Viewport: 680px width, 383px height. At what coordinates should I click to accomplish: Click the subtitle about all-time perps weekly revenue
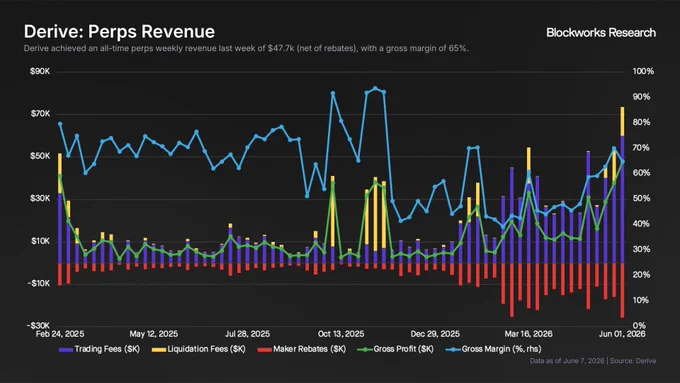246,48
